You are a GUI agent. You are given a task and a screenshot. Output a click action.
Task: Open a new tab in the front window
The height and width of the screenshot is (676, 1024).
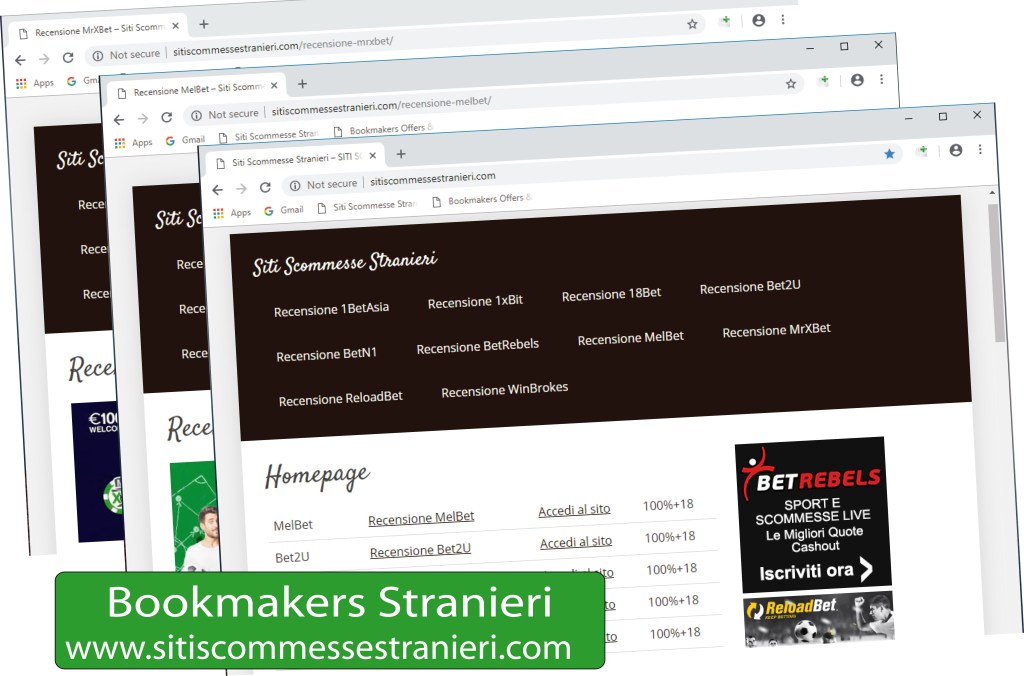[x=400, y=154]
